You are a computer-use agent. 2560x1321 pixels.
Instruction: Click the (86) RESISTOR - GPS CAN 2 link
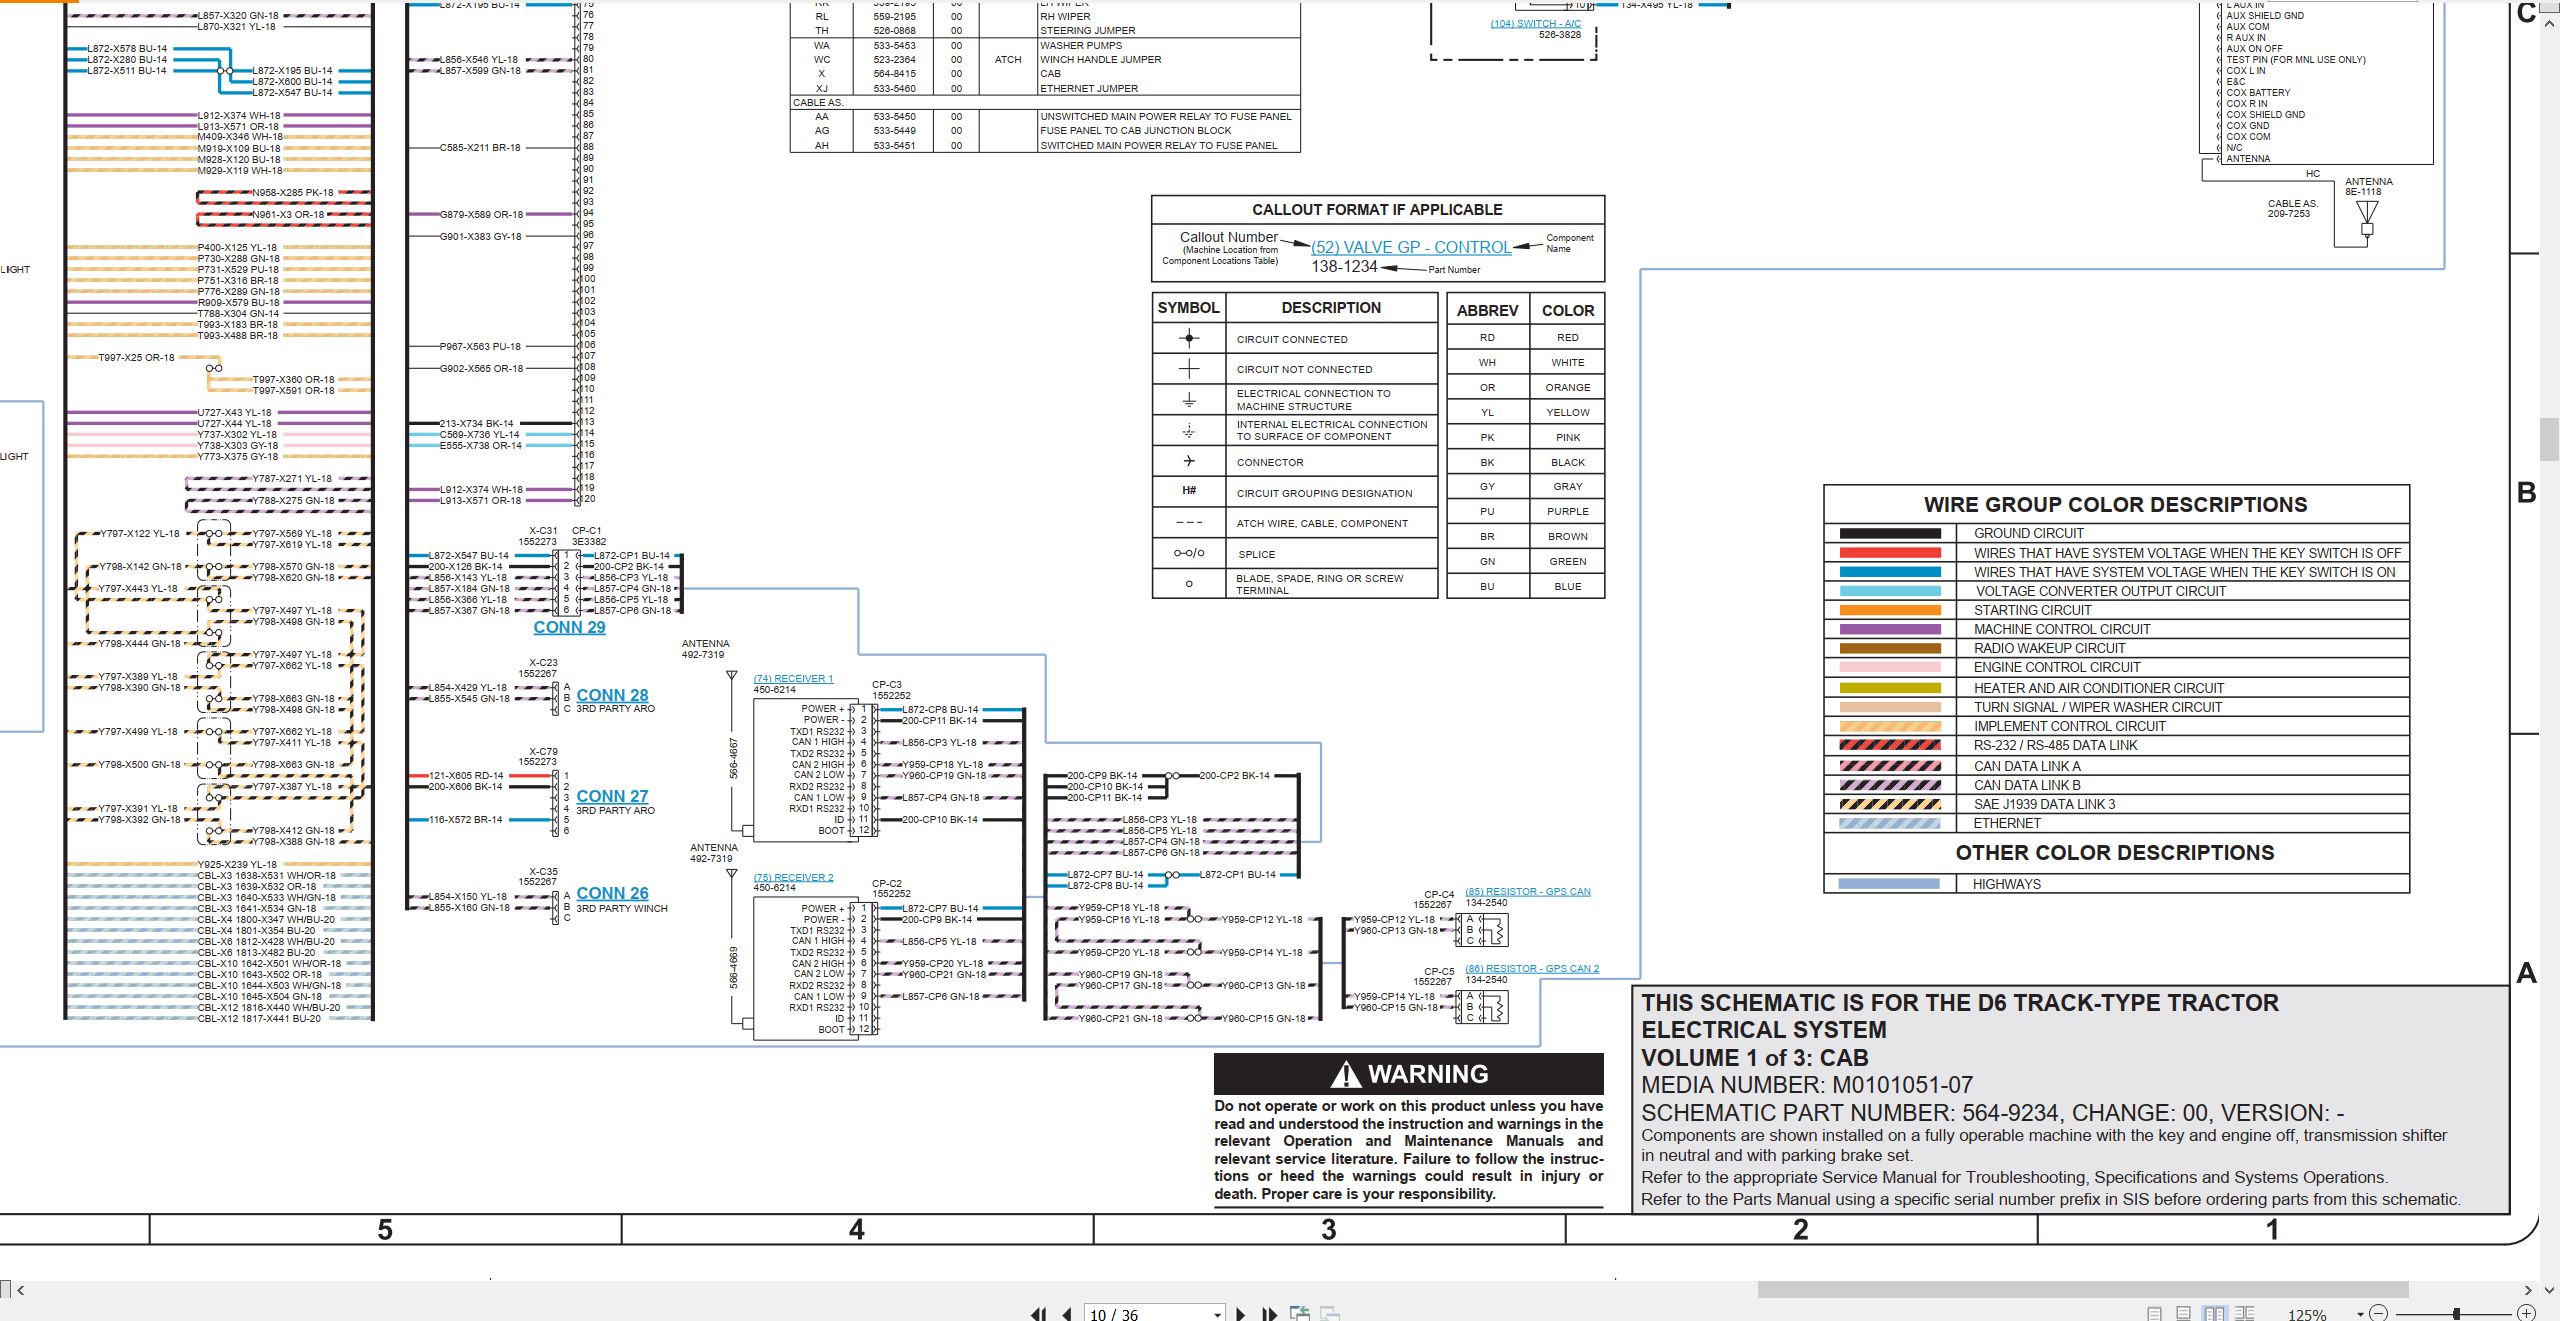coord(1532,969)
